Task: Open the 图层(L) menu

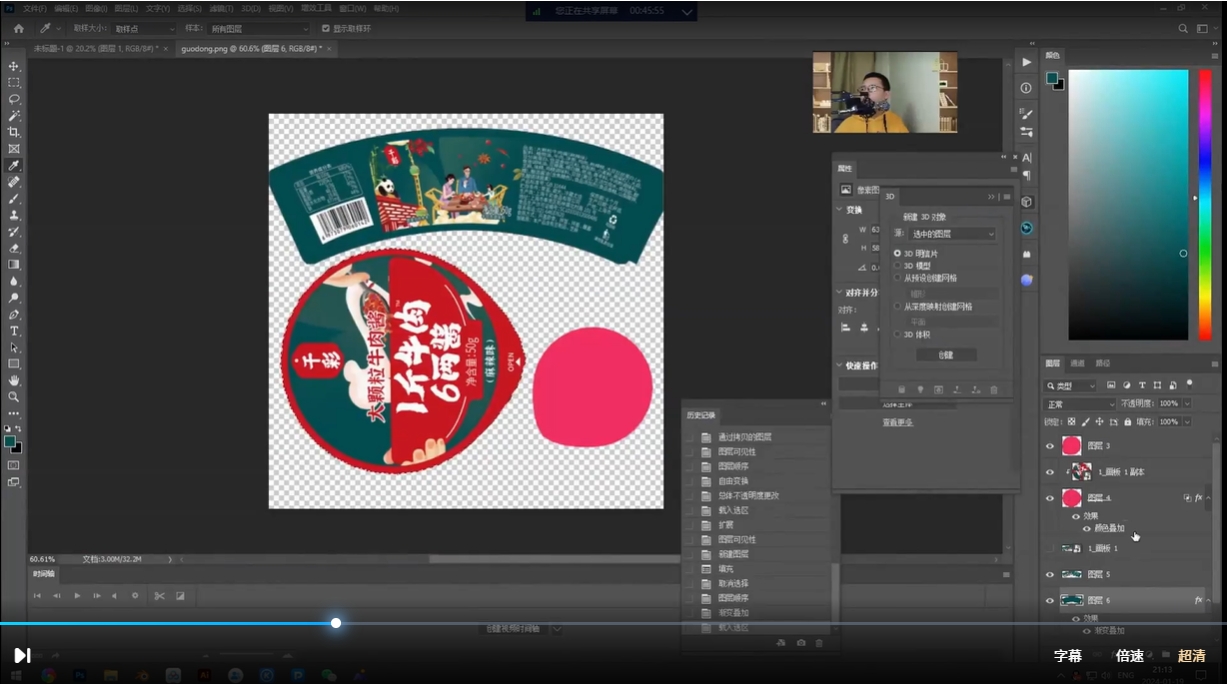Action: click(x=126, y=8)
